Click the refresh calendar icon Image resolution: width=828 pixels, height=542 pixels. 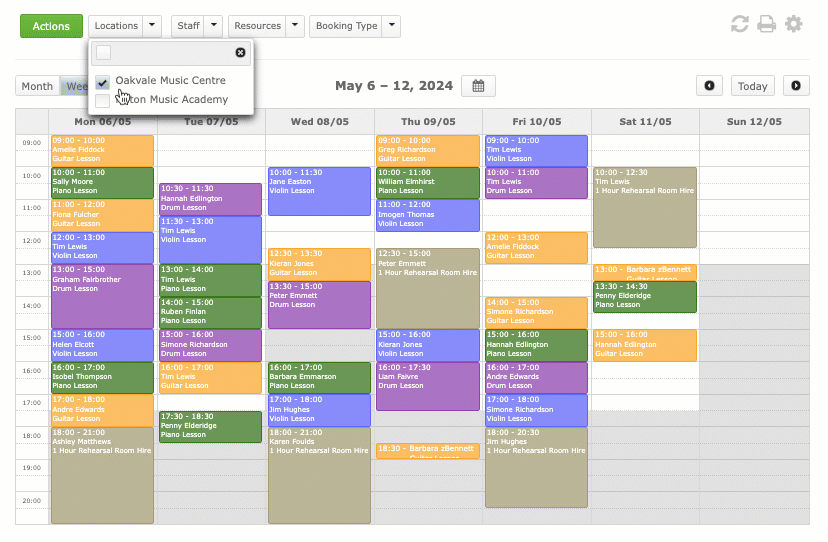point(740,24)
